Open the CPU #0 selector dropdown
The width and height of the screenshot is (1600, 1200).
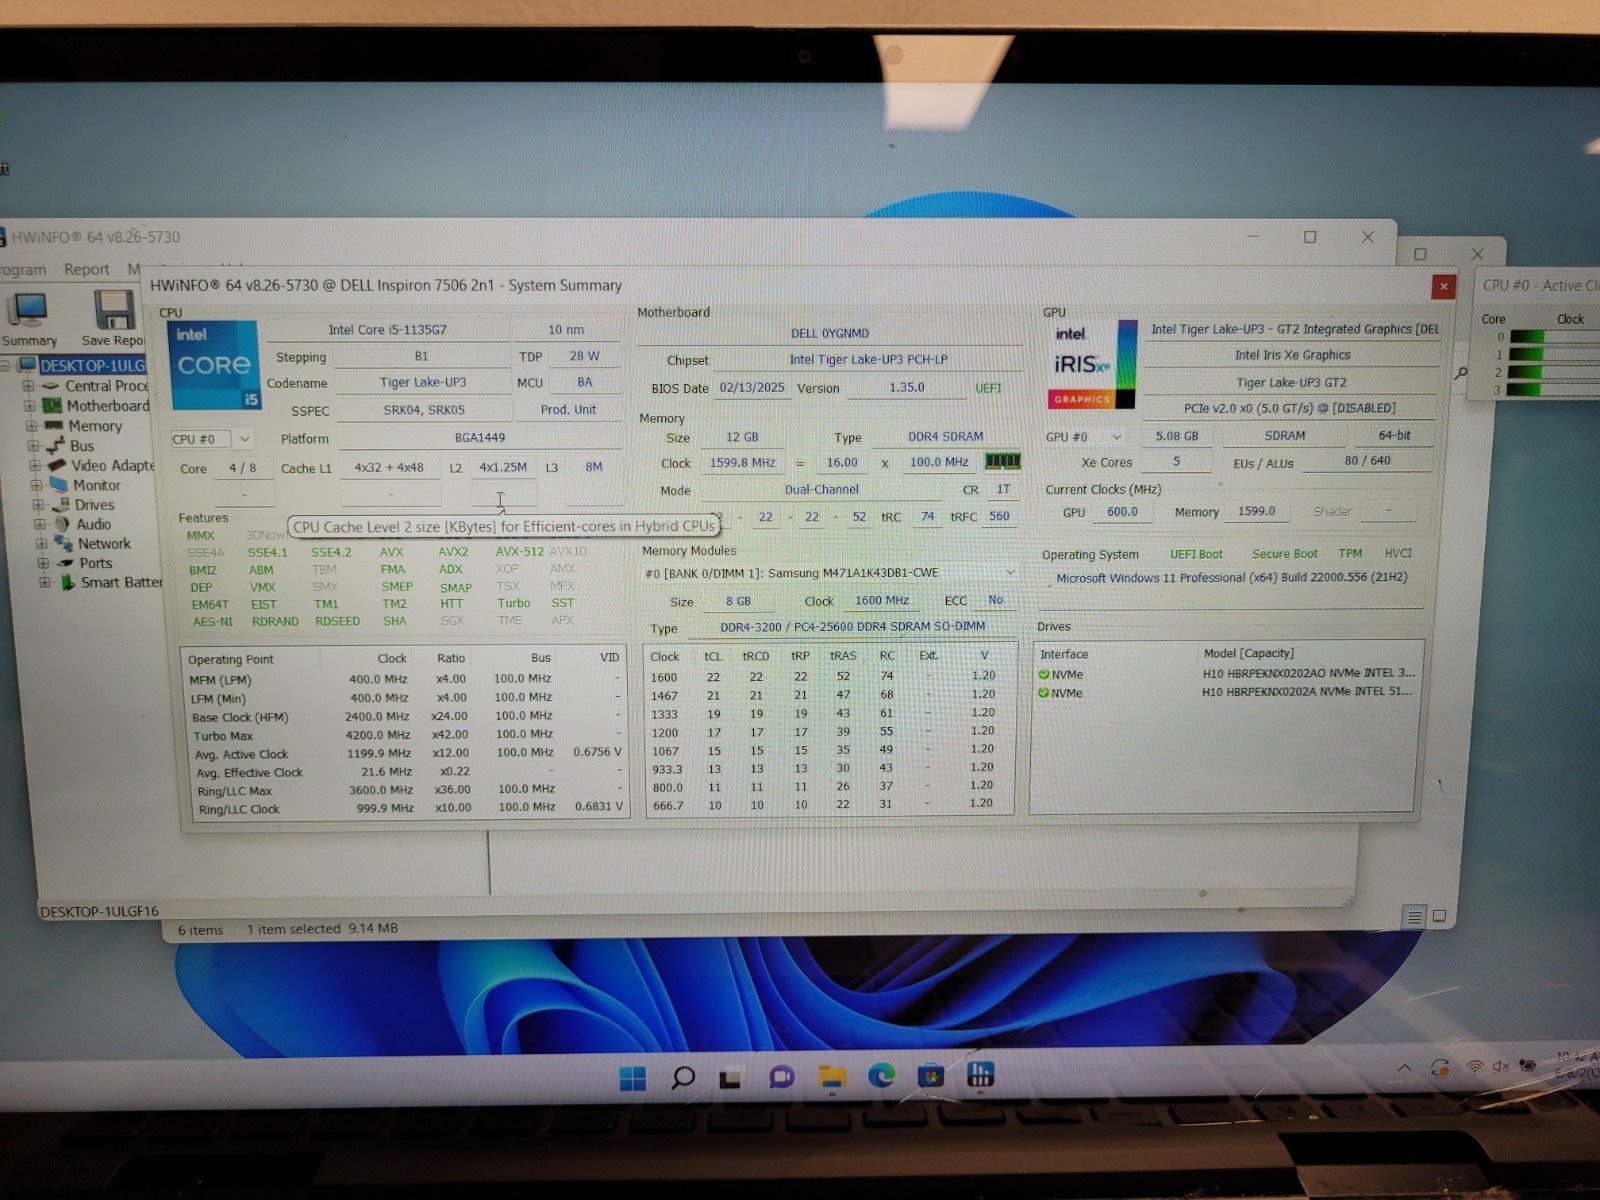click(245, 439)
